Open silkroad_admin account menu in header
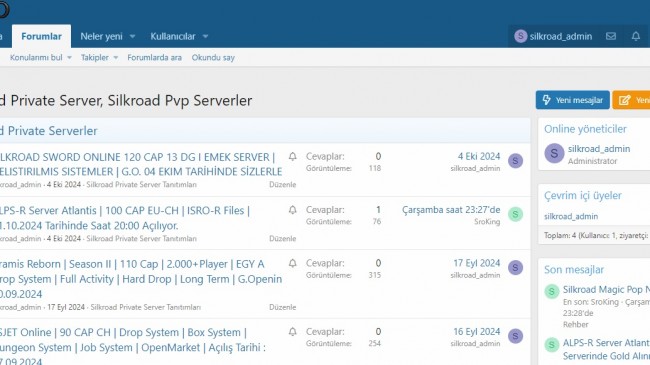Image resolution: width=650 pixels, height=365 pixels. click(553, 36)
